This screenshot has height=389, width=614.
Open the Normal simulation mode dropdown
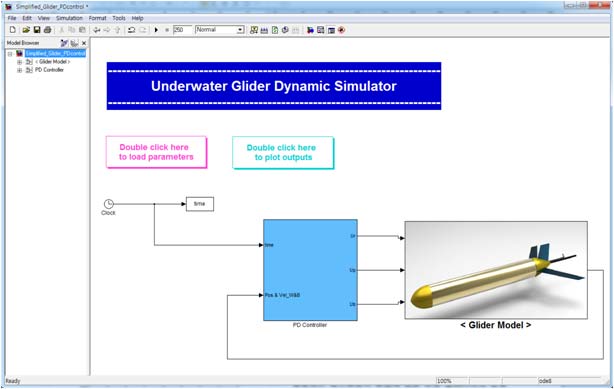click(220, 30)
